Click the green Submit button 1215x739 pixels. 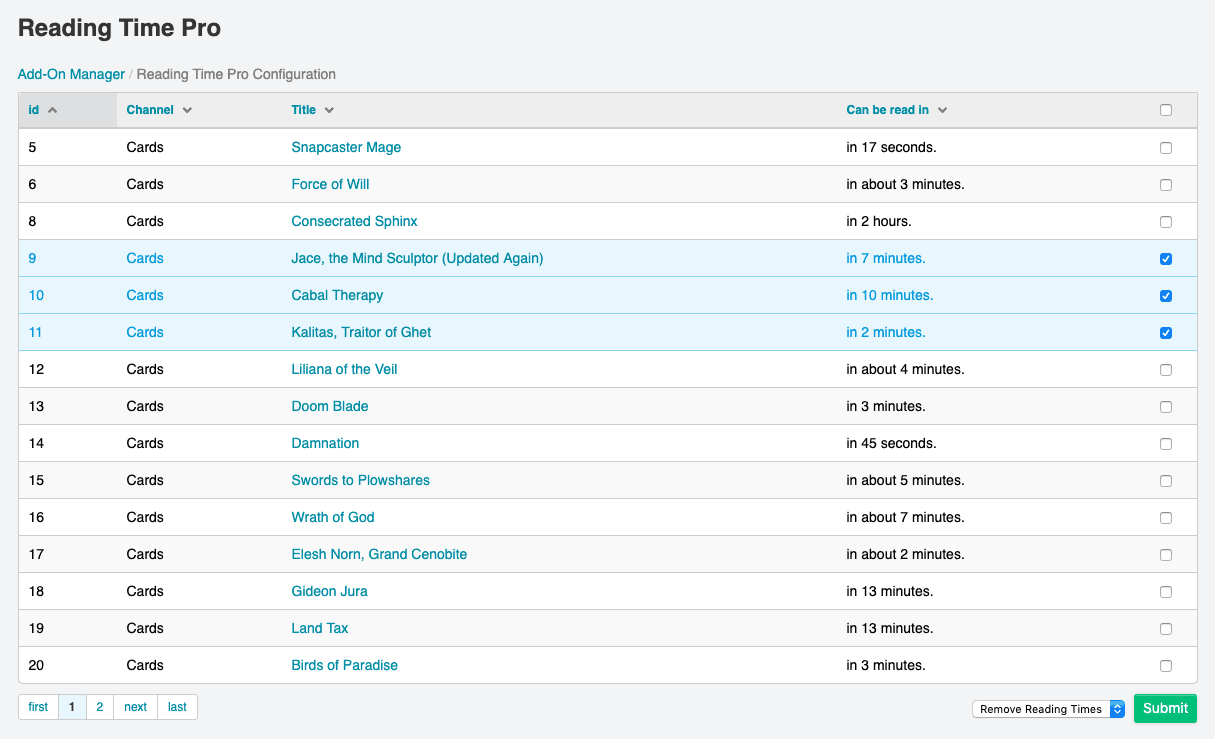(1165, 708)
